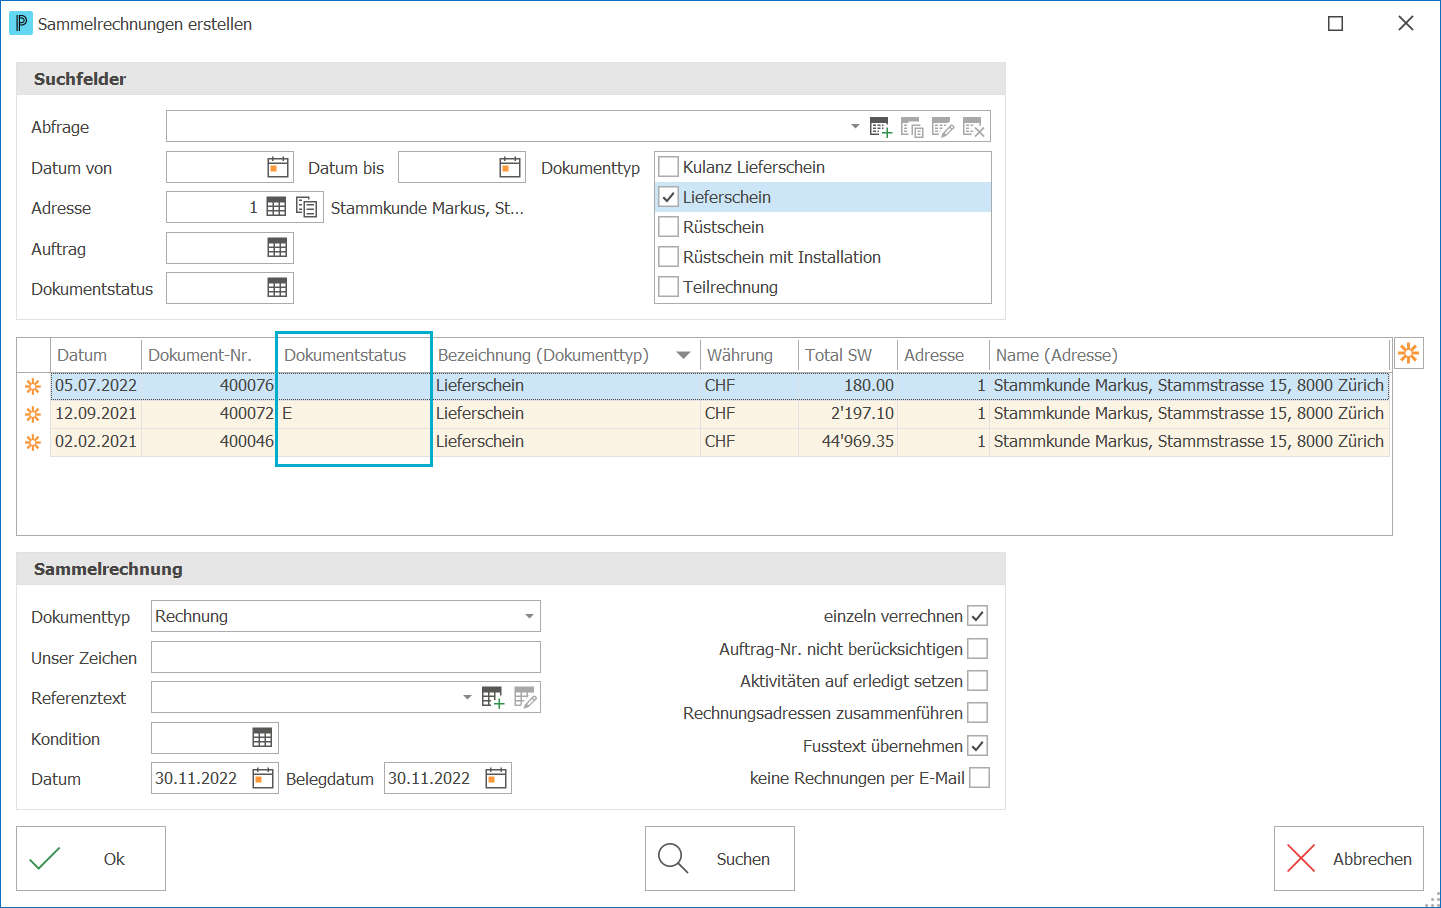Toggle the Fusstext übernehmen checkbox
The width and height of the screenshot is (1441, 908).
click(x=978, y=746)
